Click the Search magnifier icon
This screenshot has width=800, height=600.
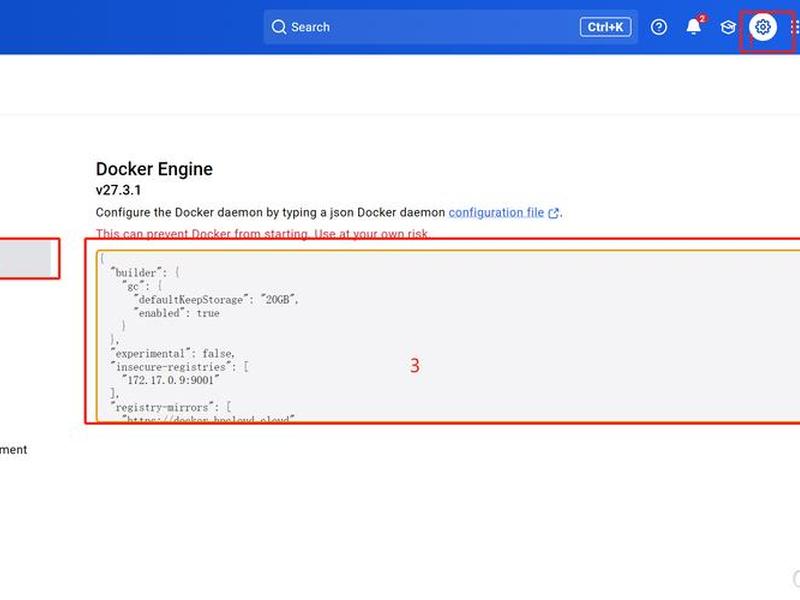[x=279, y=27]
